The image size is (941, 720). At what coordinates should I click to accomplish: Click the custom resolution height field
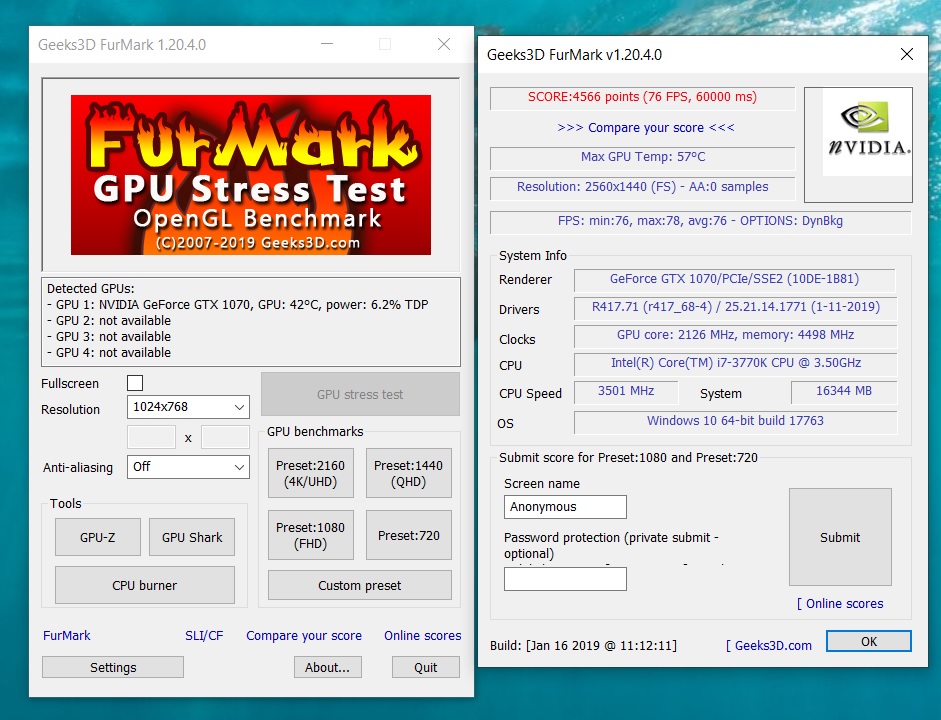pos(225,437)
